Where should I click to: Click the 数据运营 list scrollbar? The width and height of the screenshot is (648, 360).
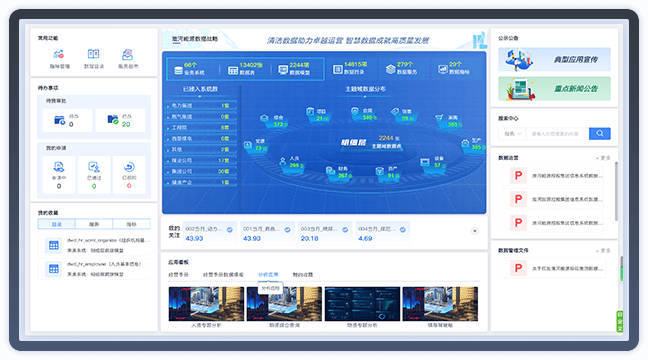tap(616, 191)
